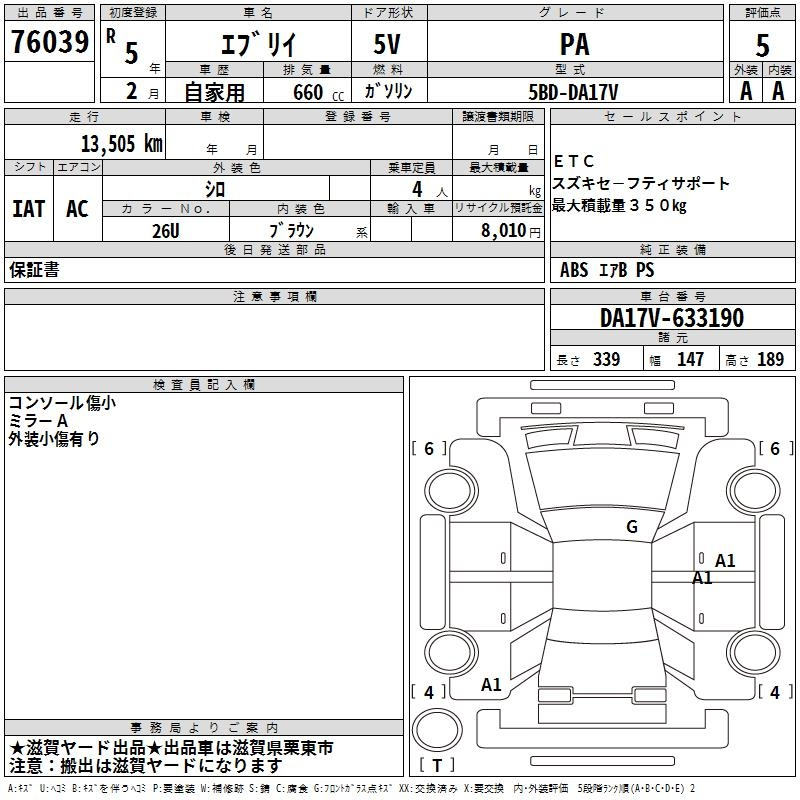The image size is (800, 800).
Task: Select the vehicle name エブリイ
Action: pyautogui.click(x=258, y=44)
